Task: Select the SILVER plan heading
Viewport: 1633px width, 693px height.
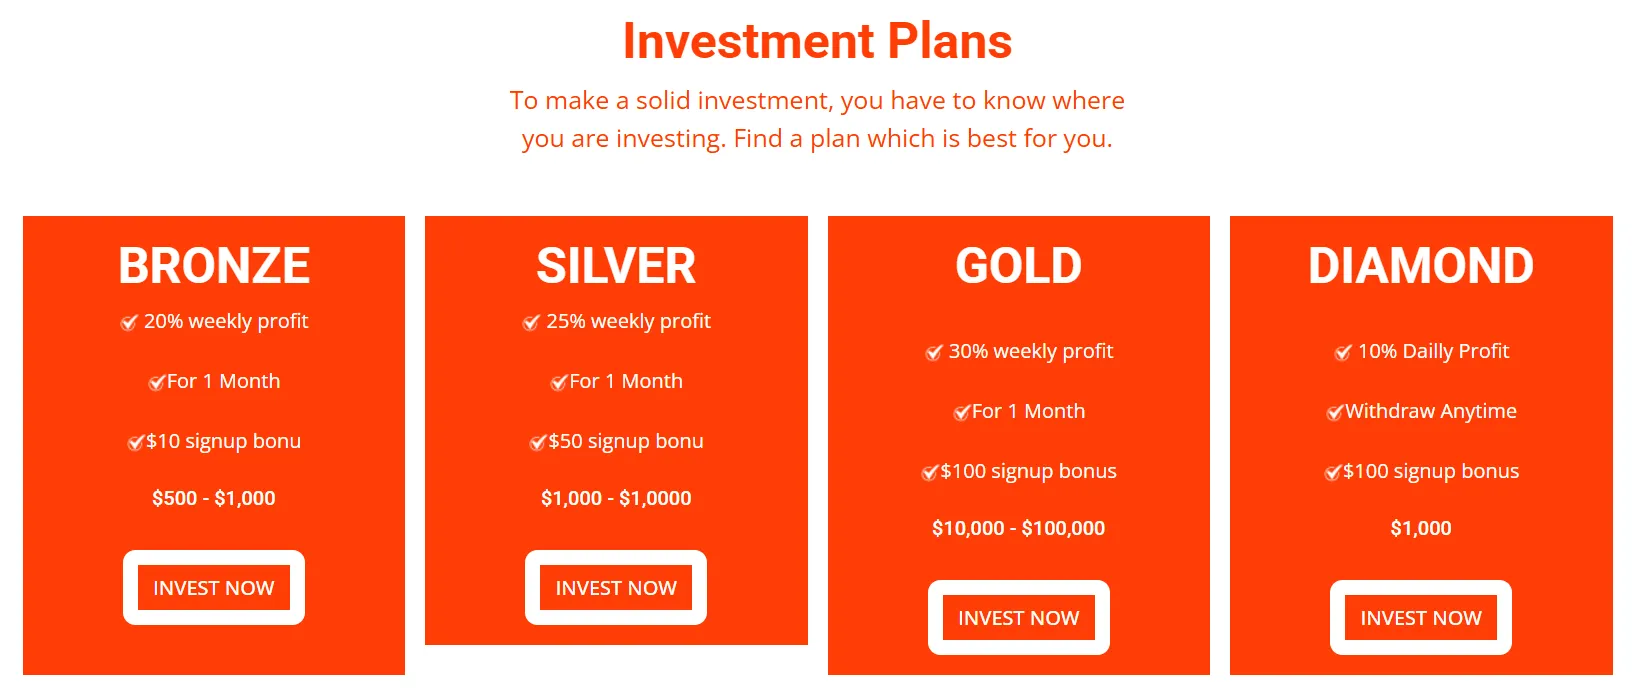Action: click(x=616, y=266)
